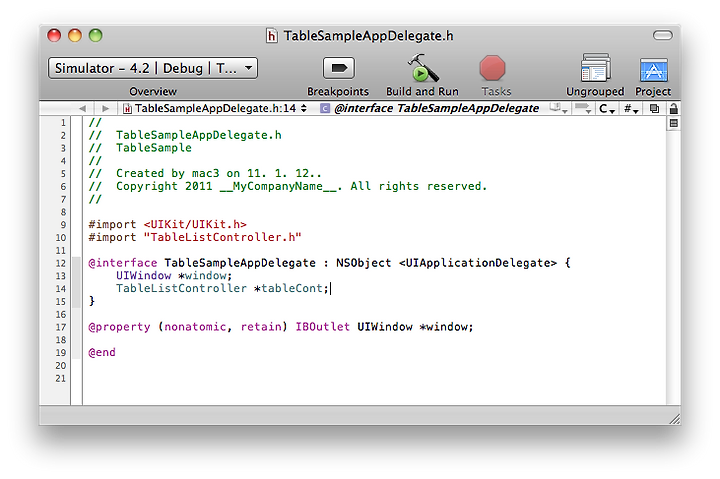Click the text "TableListController.h" on line 10
This screenshot has height=479, width=720.
tap(223, 237)
